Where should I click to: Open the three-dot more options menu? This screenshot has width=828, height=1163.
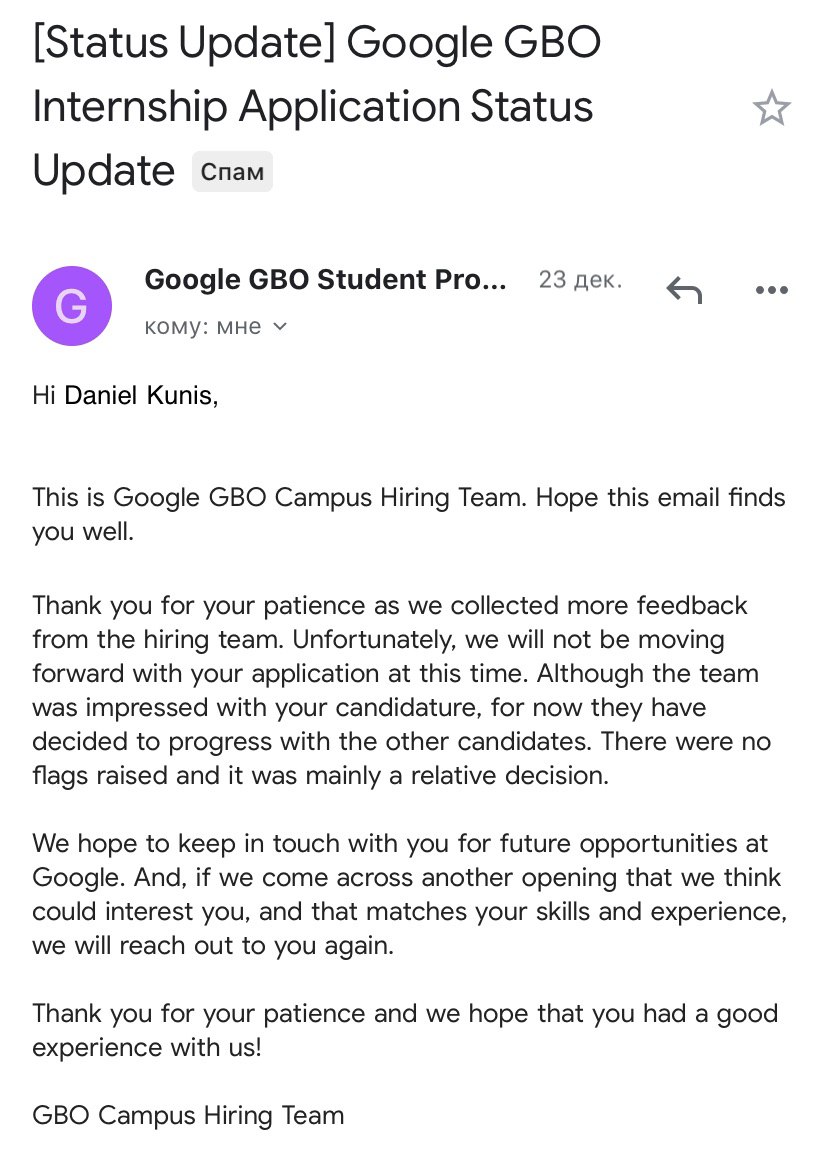click(x=772, y=290)
